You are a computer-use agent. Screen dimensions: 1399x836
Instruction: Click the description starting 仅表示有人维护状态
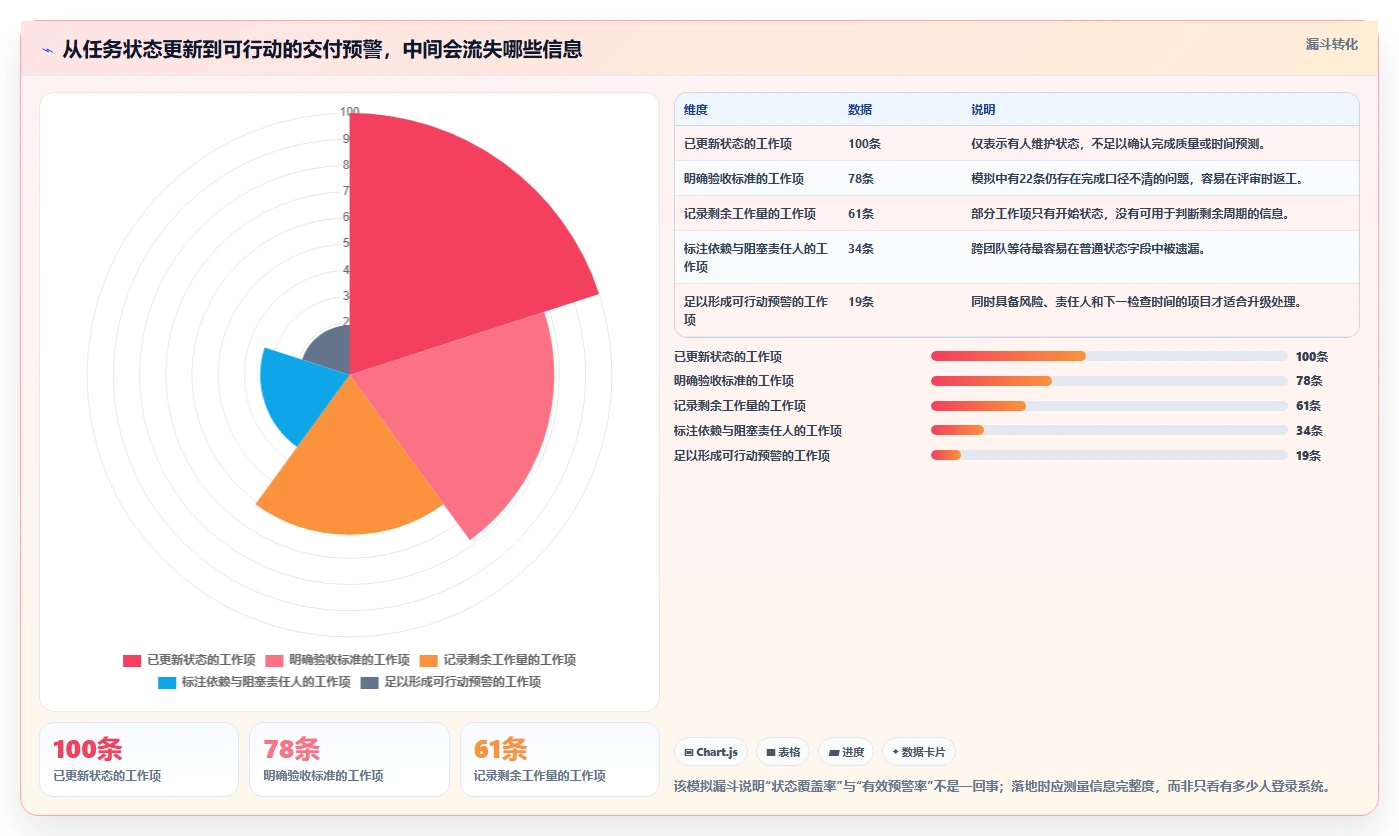click(1119, 144)
